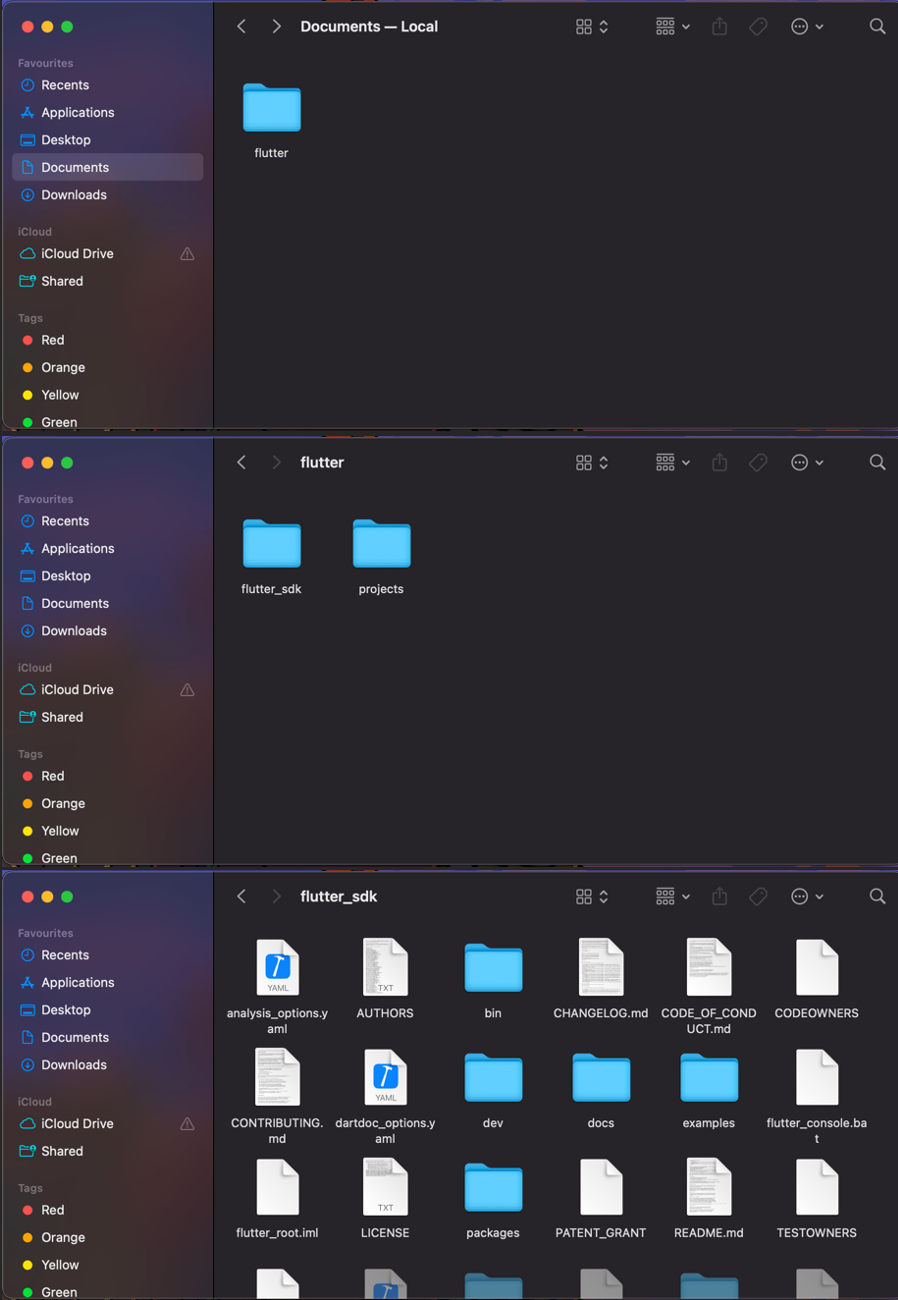Image resolution: width=898 pixels, height=1300 pixels.
Task: Open flutter_sdk folder in flutter window
Action: point(271,544)
